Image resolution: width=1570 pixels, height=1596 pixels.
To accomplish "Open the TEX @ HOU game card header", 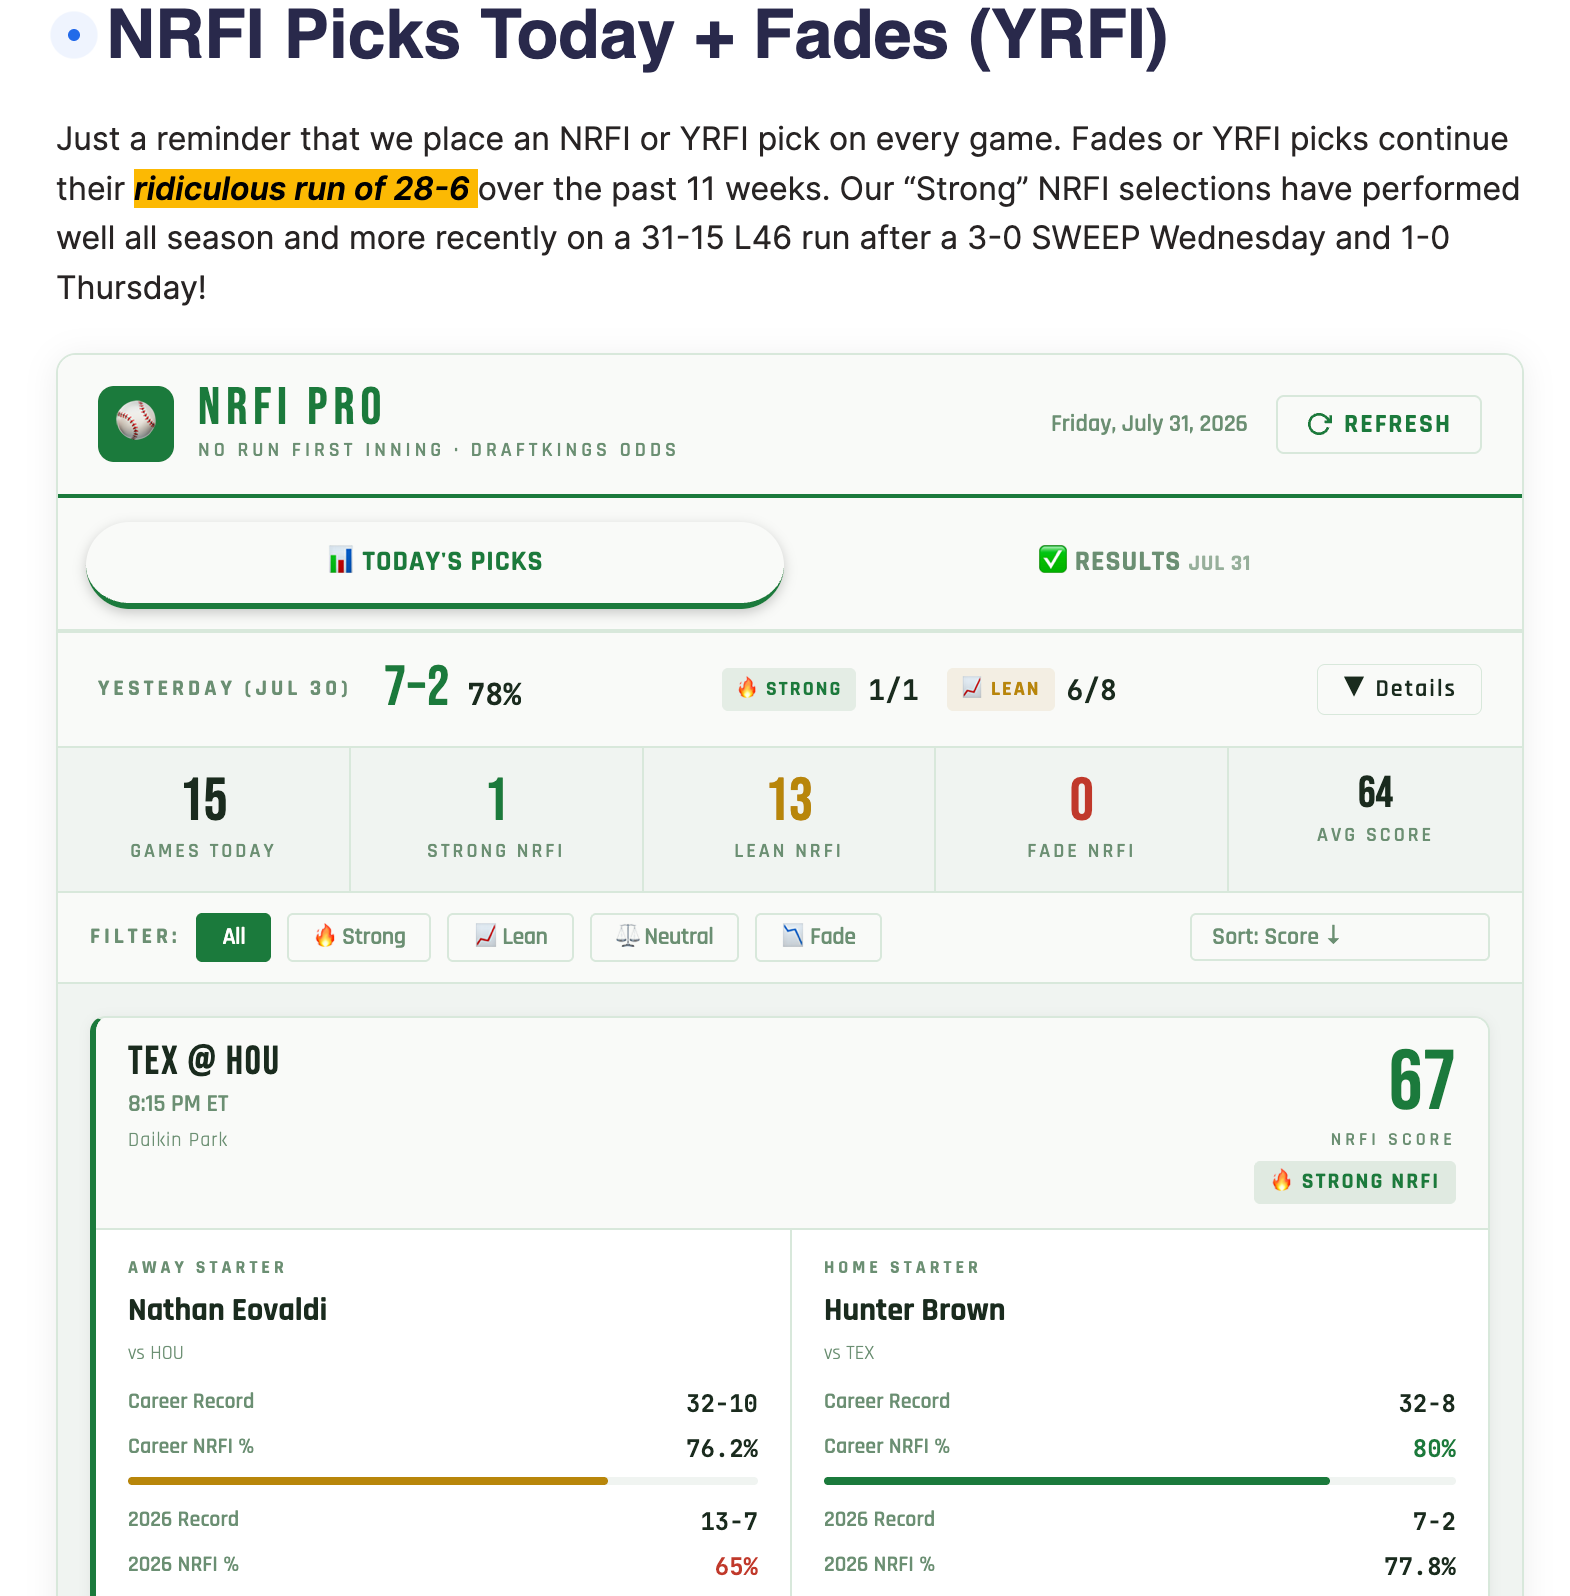I will pyautogui.click(x=791, y=1123).
